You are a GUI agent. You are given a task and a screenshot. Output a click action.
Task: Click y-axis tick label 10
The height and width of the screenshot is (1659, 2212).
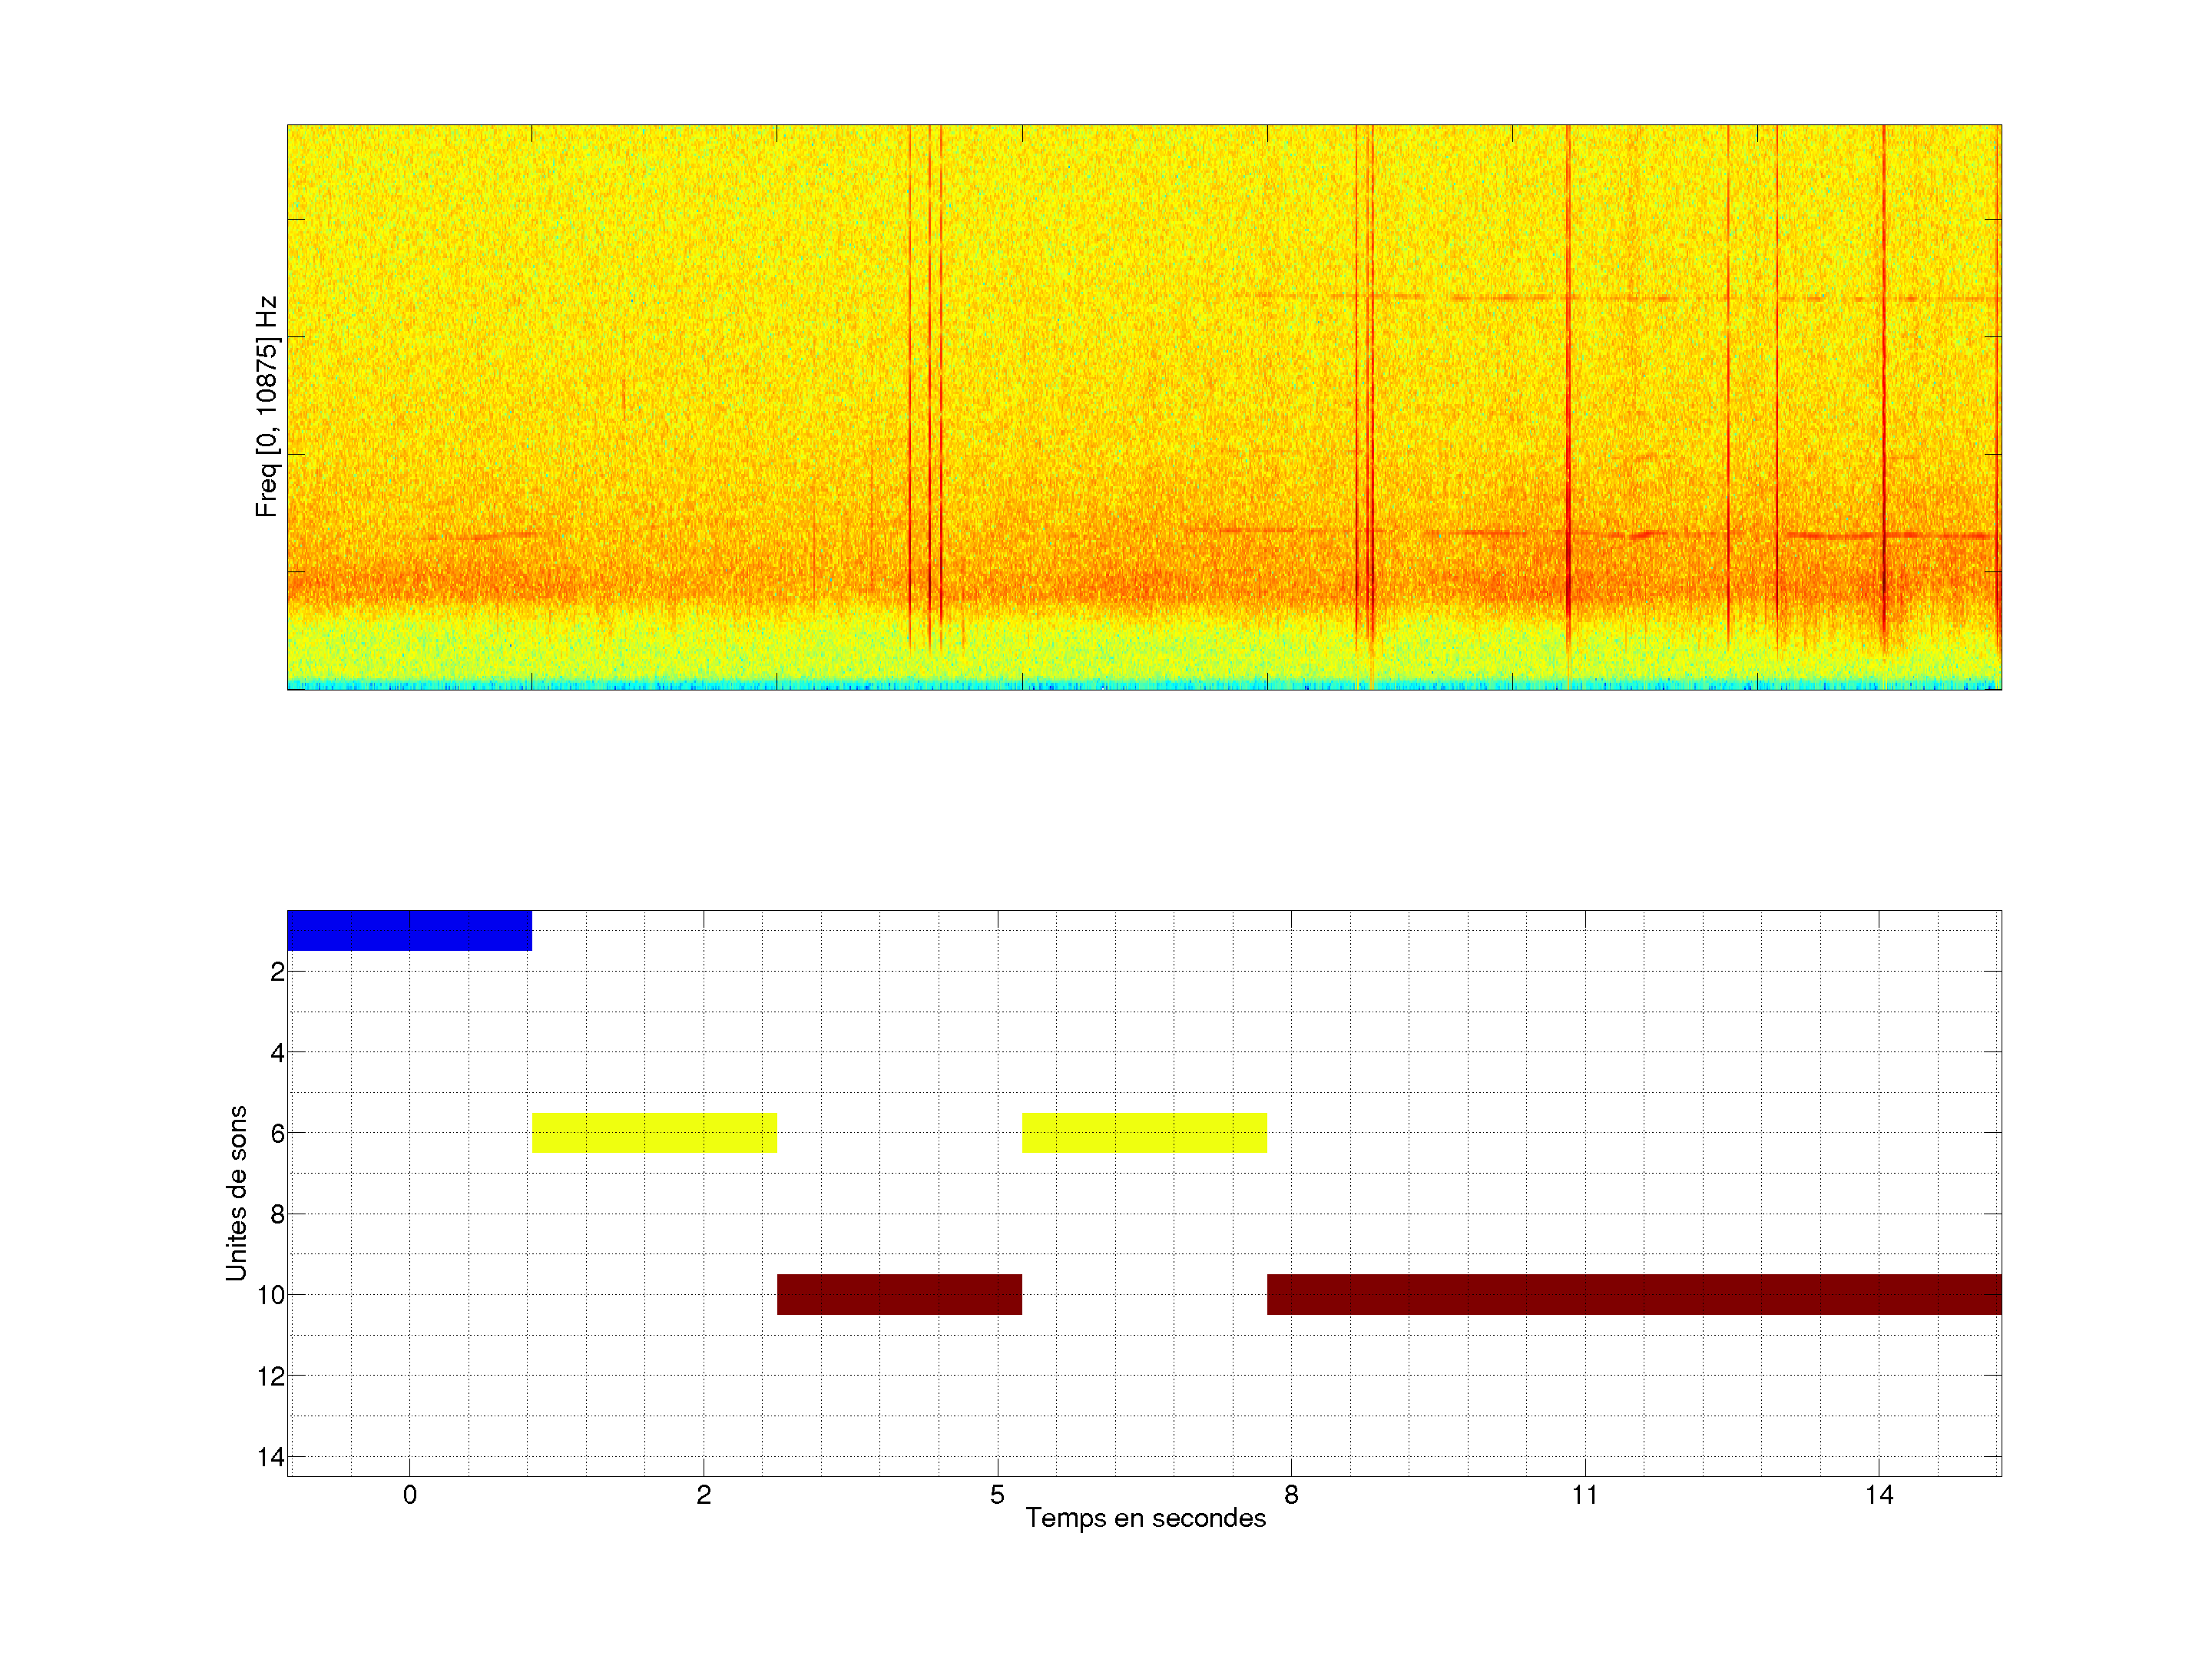tap(271, 1296)
